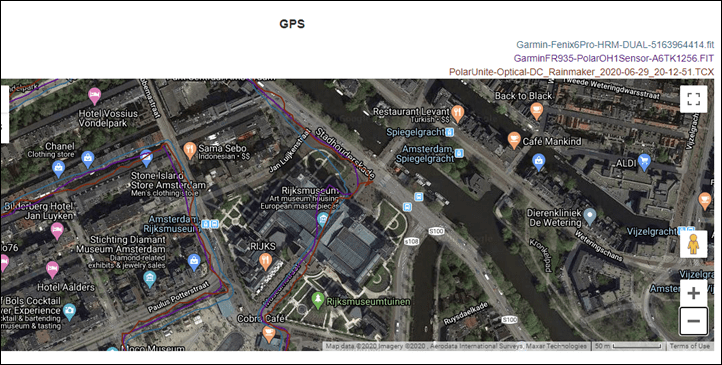Screen dimensions: 722x365
Task: Click the RIJKS restaurant marker
Action: [265, 262]
